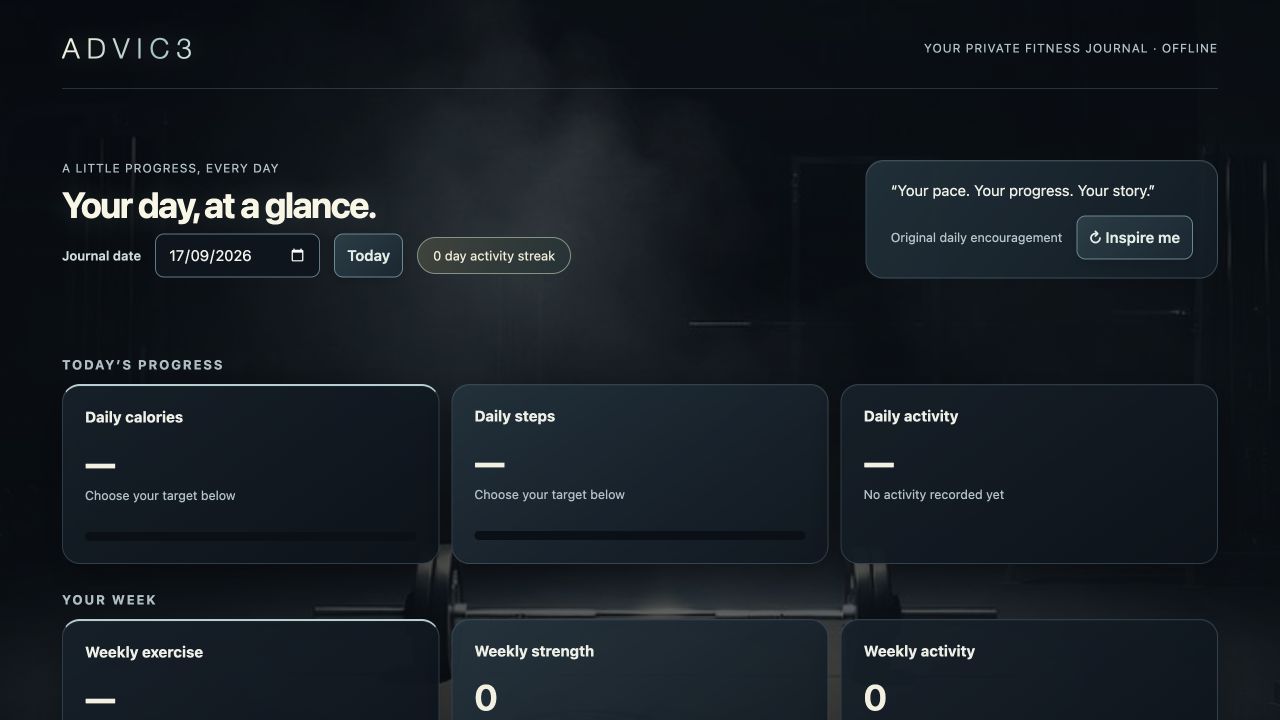
Task: Focus the Journal date input field
Action: click(x=237, y=255)
